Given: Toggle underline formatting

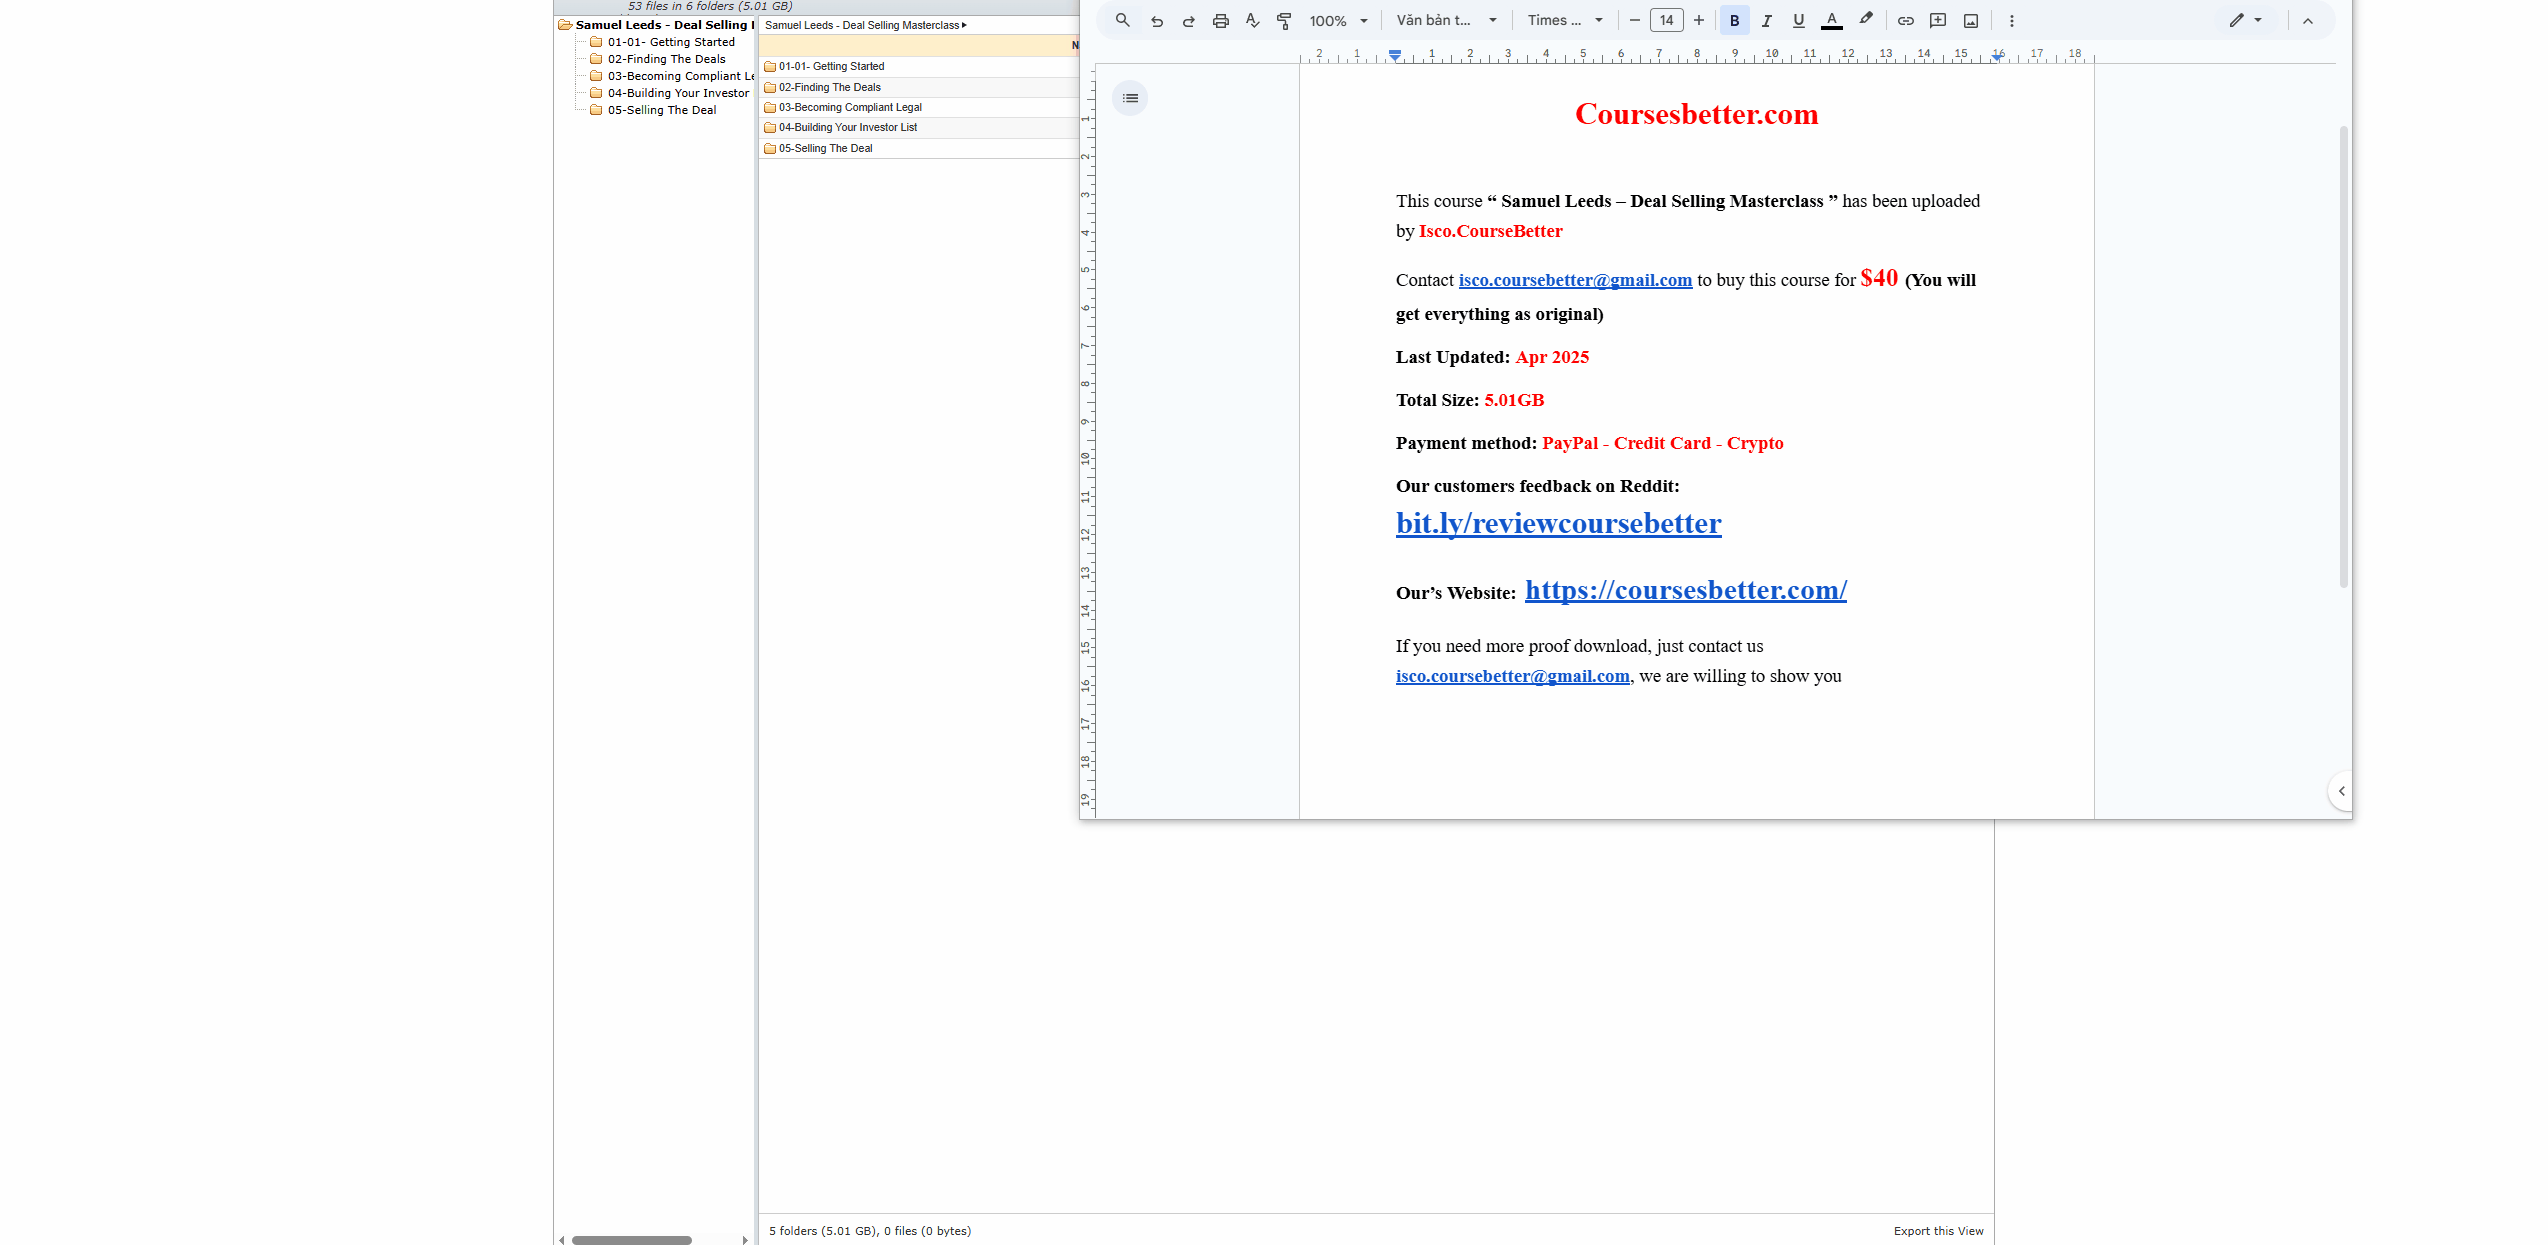Looking at the screenshot, I should (x=1798, y=21).
